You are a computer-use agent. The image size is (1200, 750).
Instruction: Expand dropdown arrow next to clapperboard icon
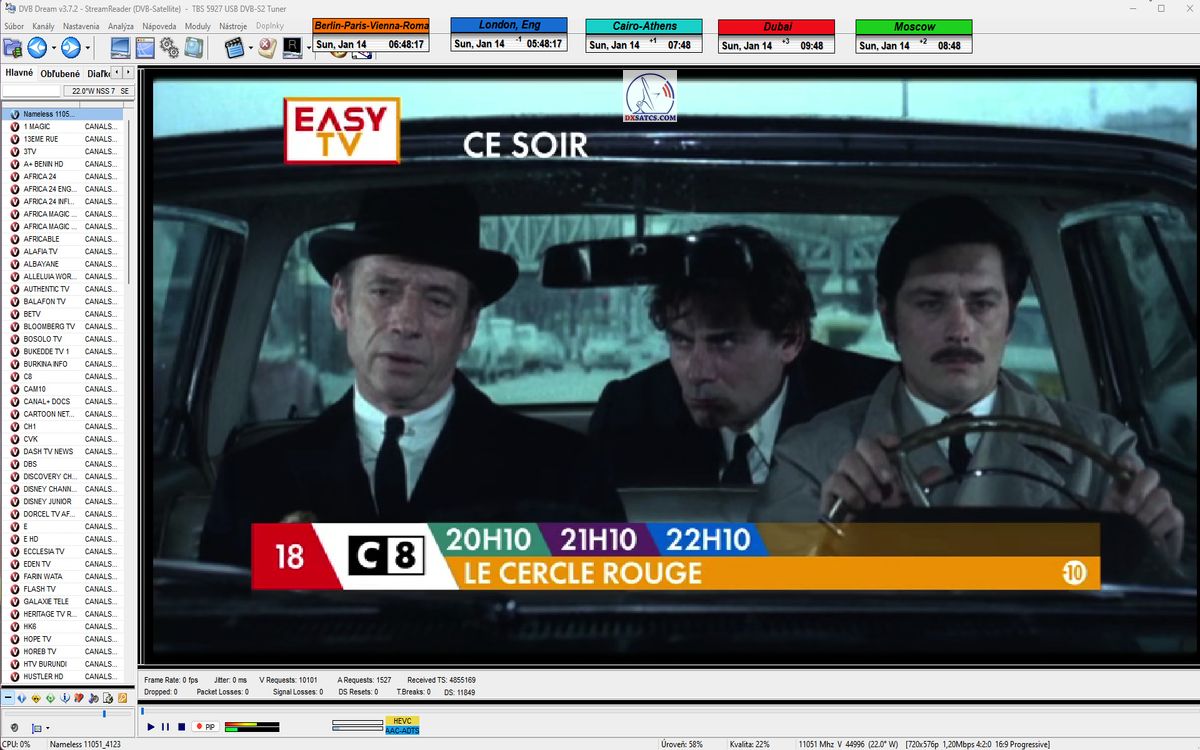click(x=250, y=48)
